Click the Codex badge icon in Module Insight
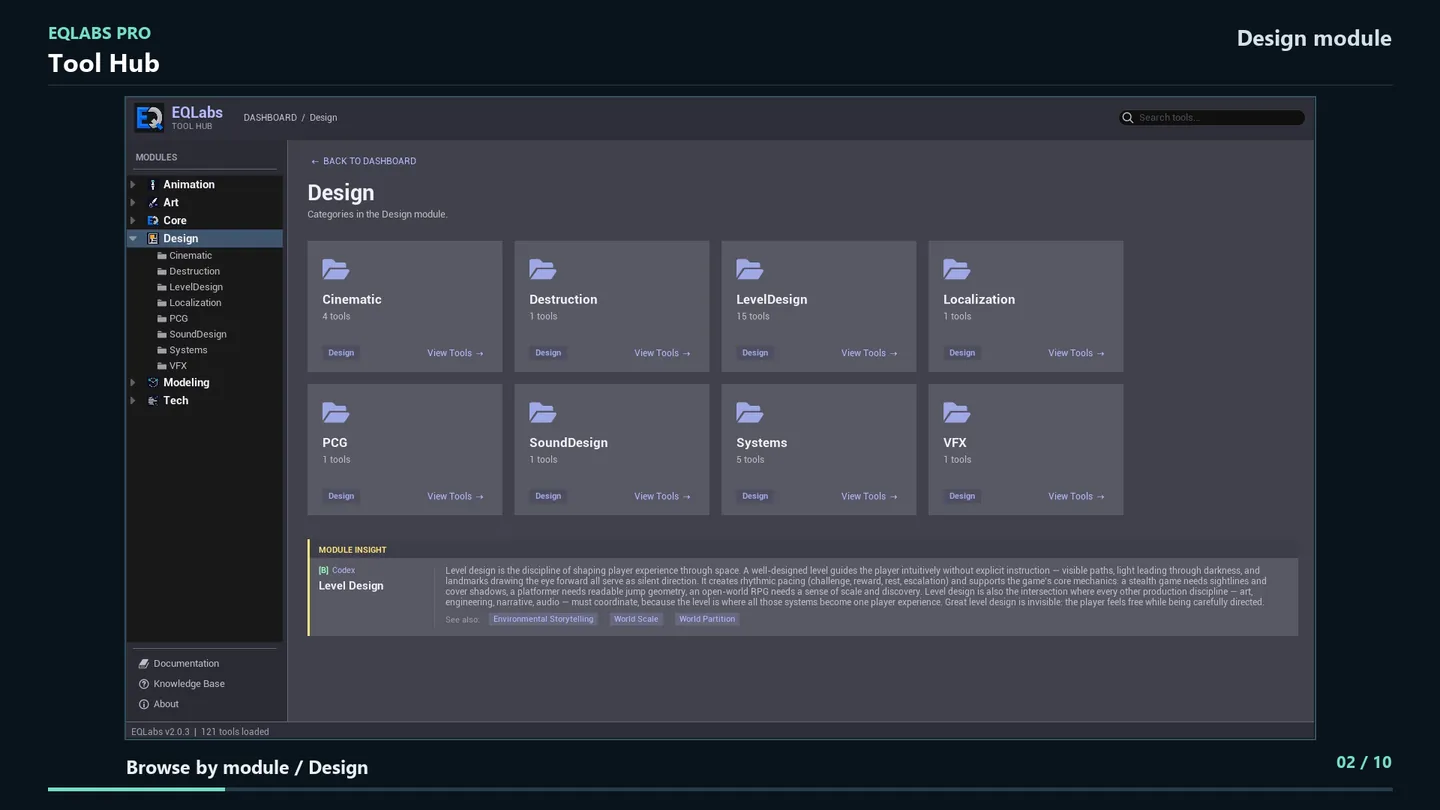Screen dimensions: 1440x810 coord(323,571)
